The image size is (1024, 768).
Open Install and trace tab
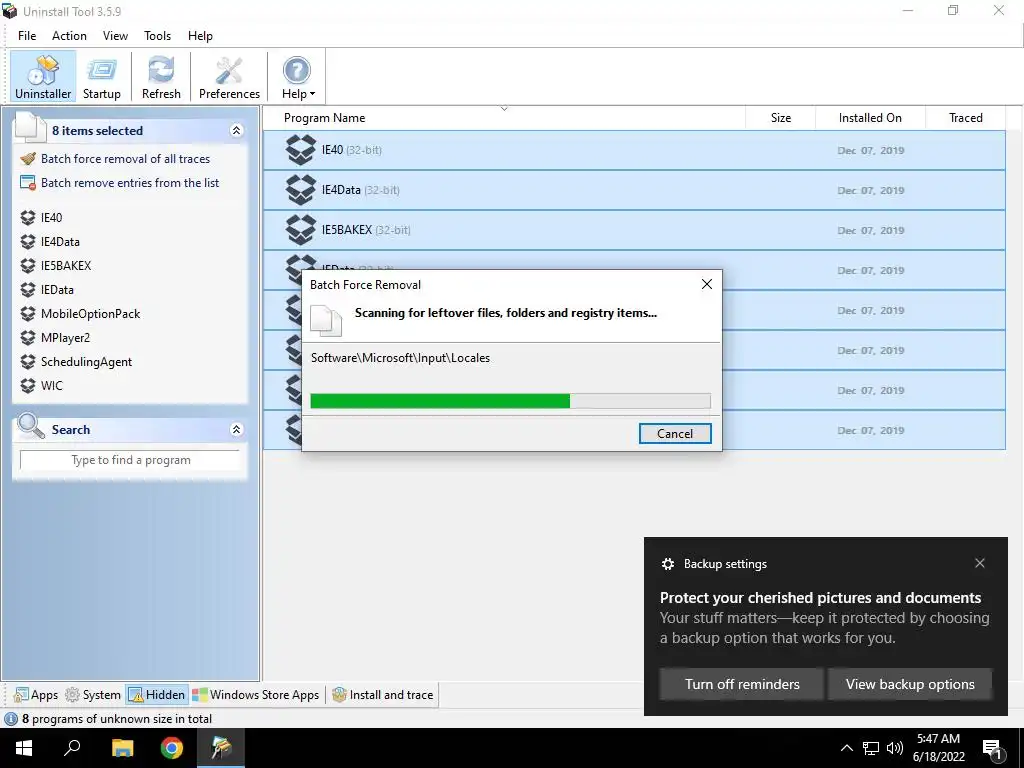click(383, 695)
